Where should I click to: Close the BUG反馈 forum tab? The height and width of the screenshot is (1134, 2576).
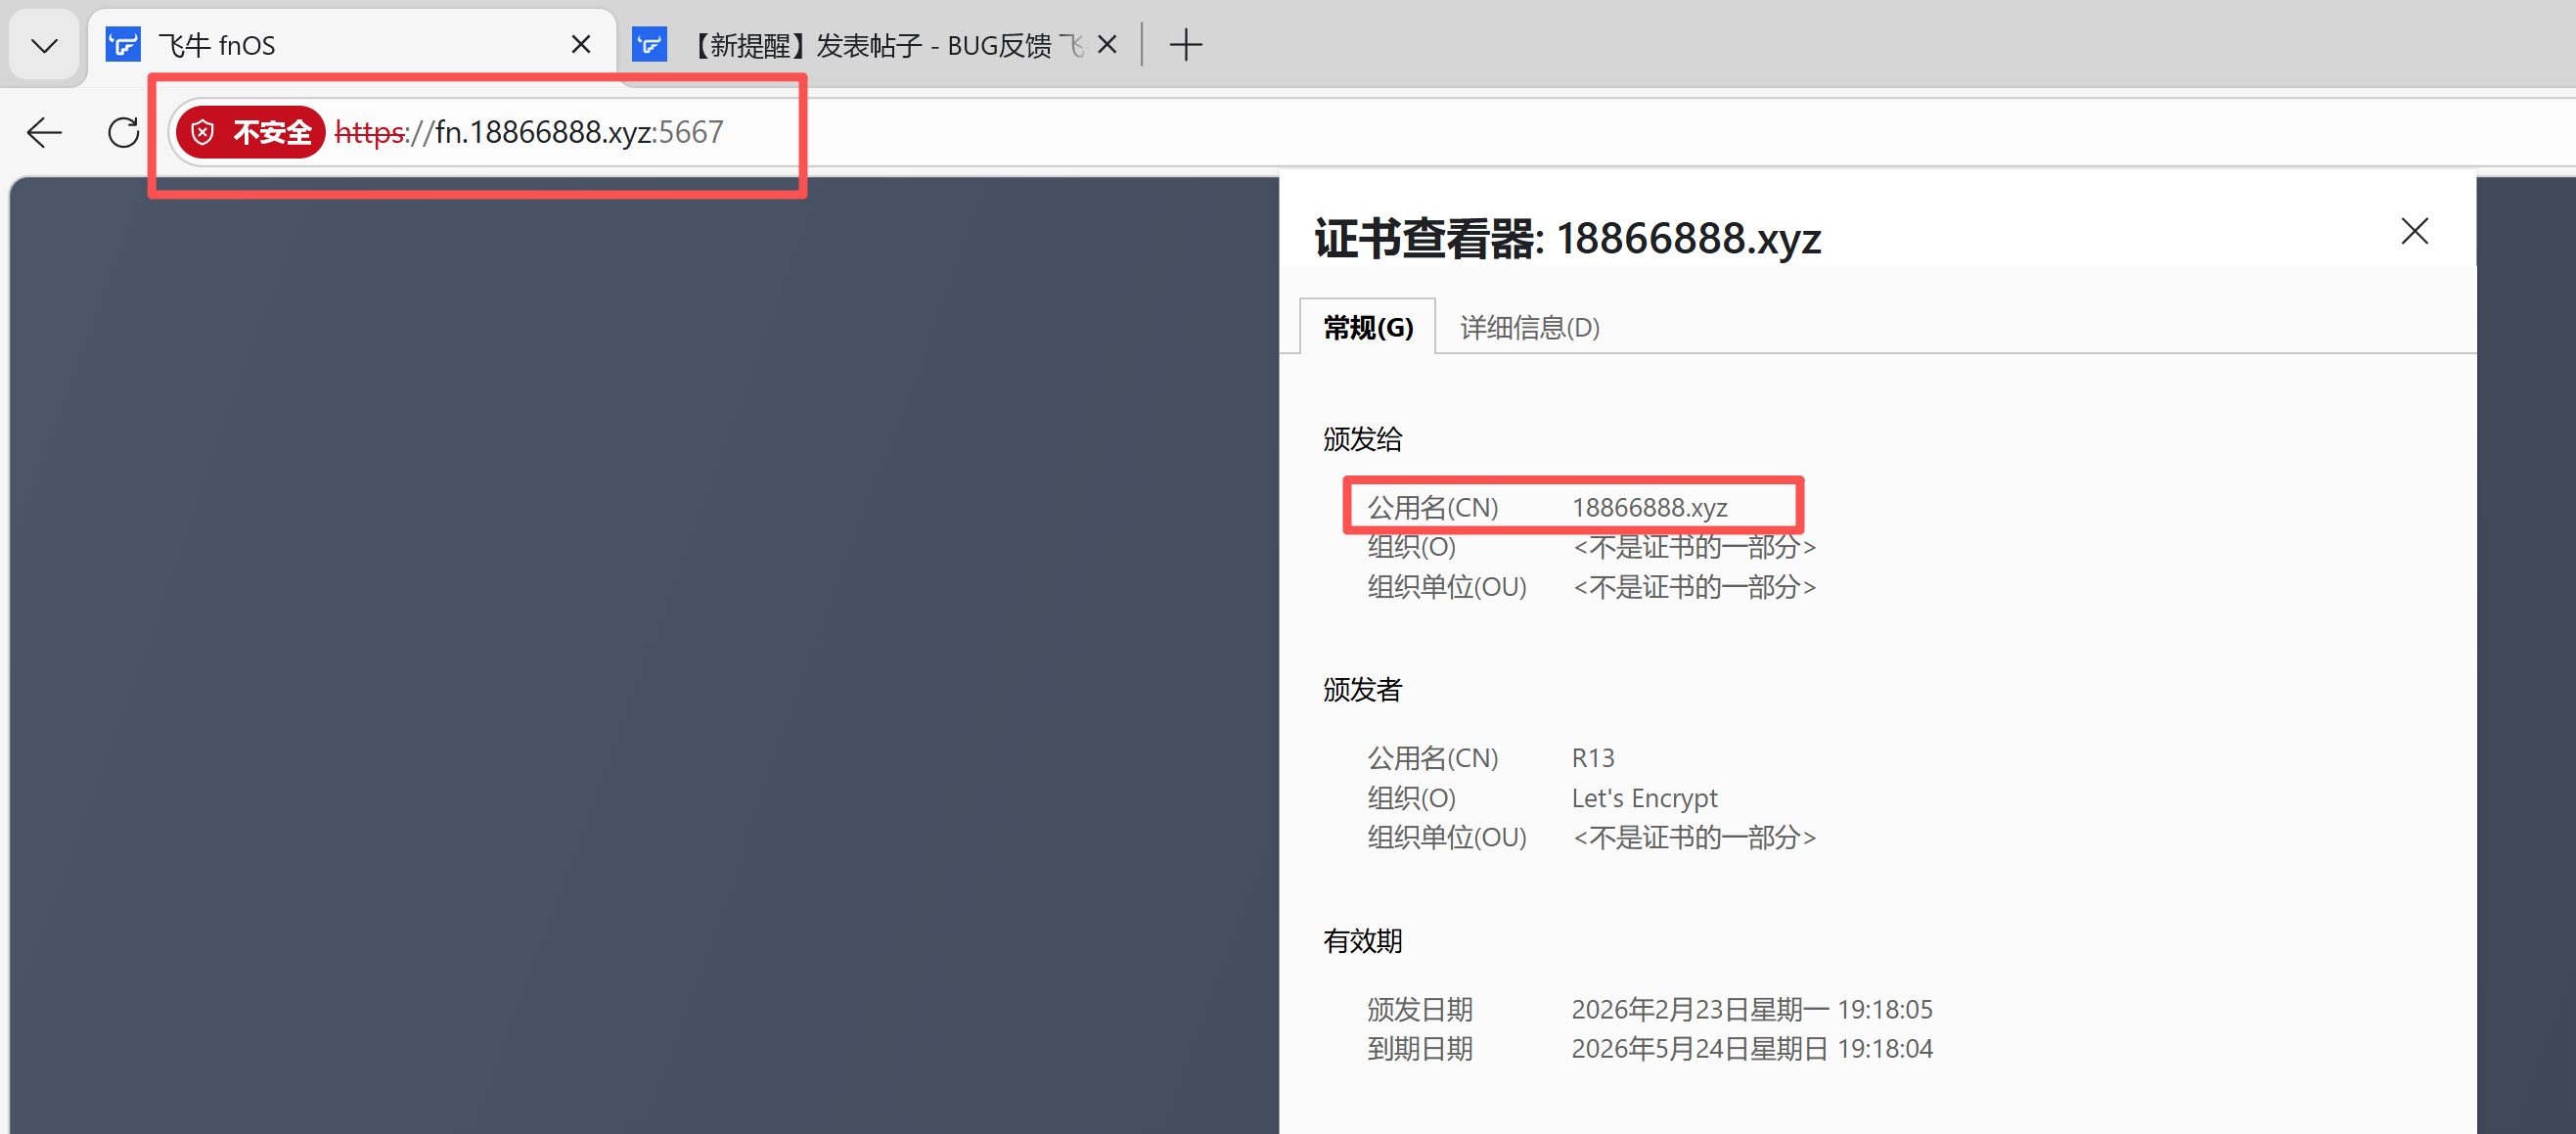point(1106,45)
